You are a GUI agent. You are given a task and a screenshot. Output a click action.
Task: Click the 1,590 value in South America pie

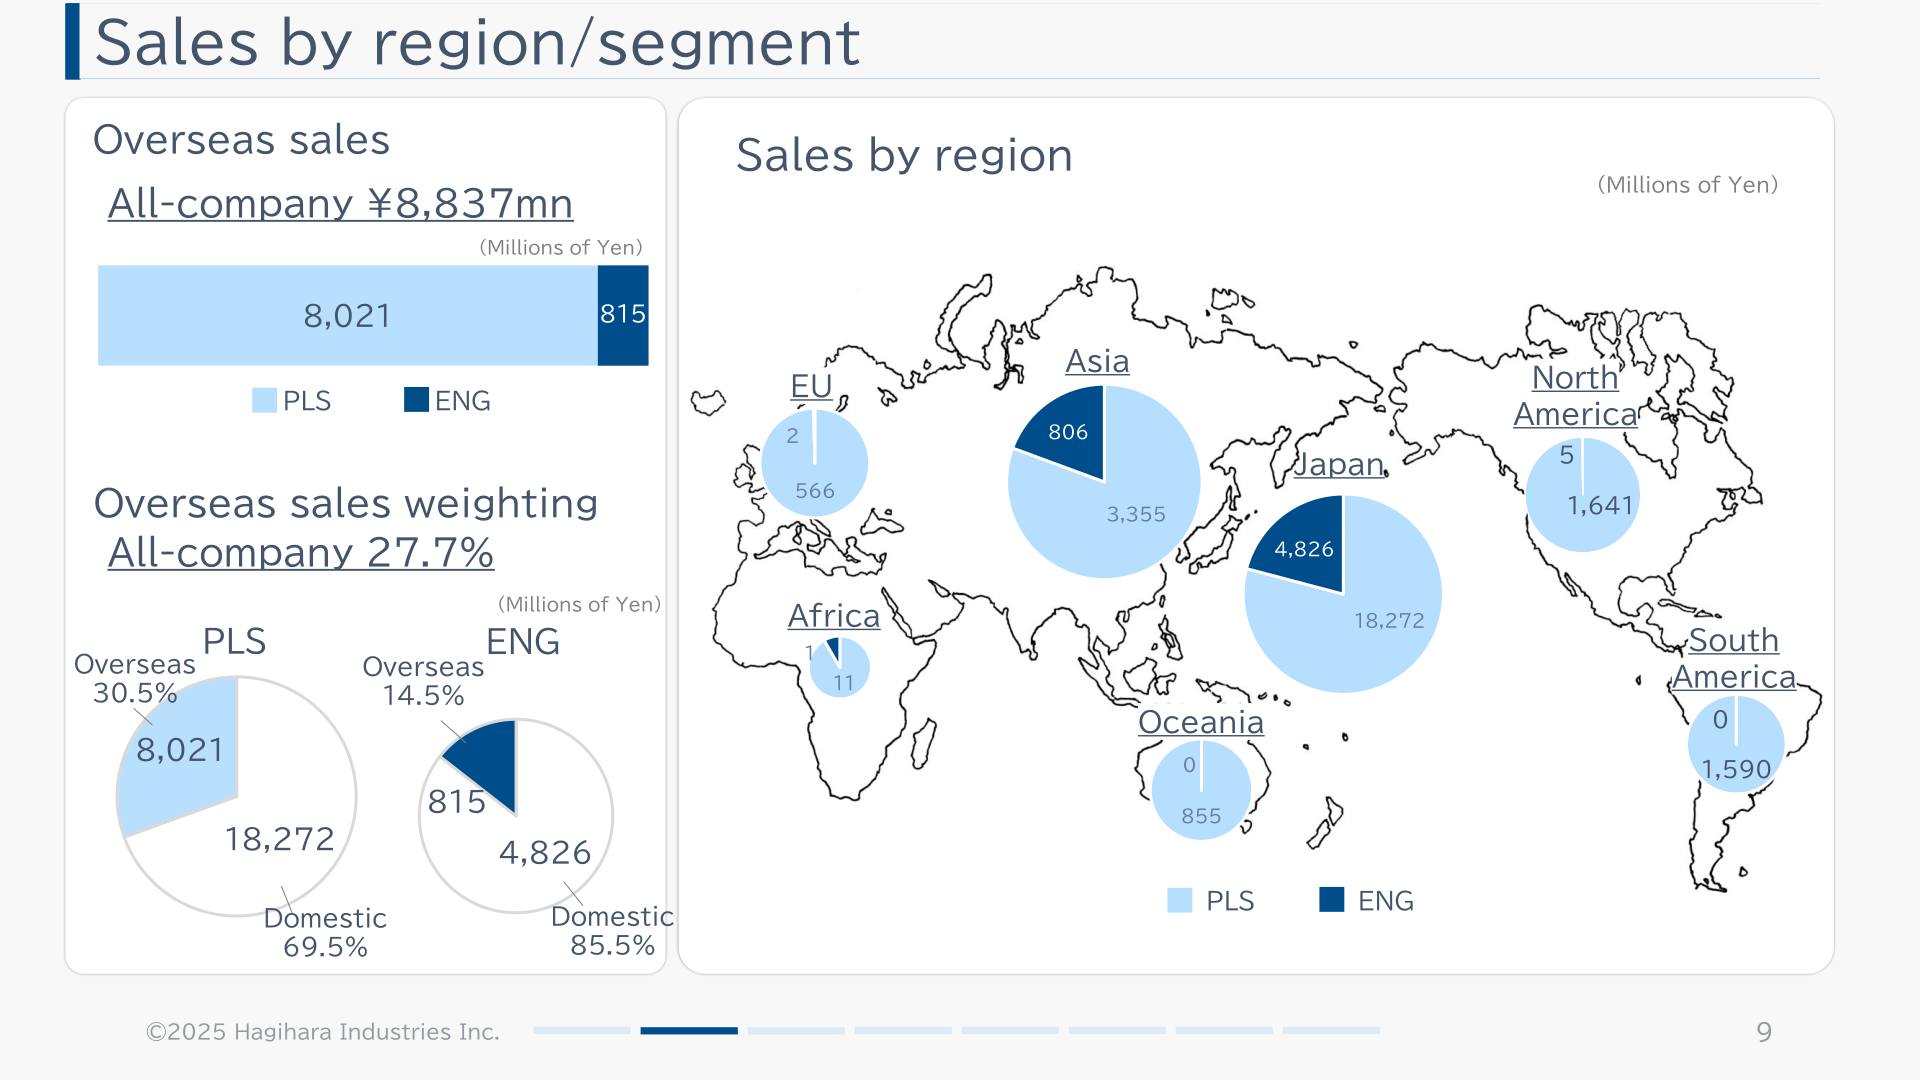pyautogui.click(x=1736, y=770)
